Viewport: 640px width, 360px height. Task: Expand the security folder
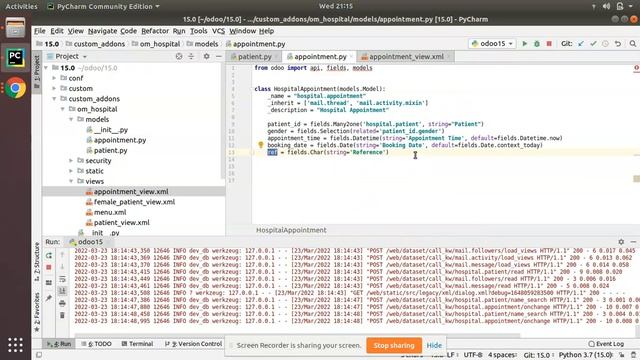[x=71, y=160]
